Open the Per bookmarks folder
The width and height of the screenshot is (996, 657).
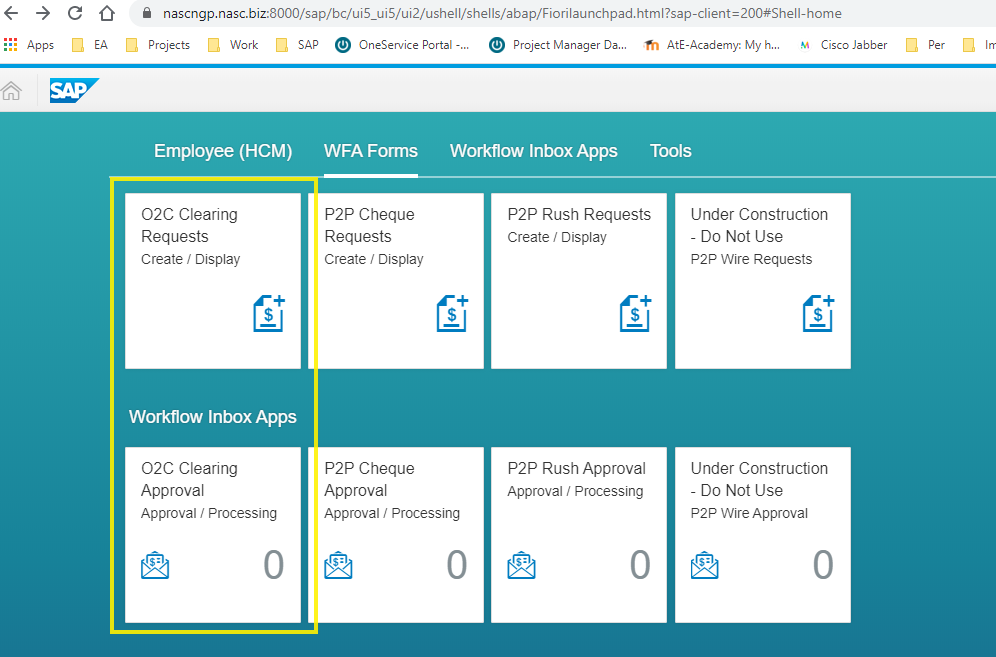click(925, 44)
